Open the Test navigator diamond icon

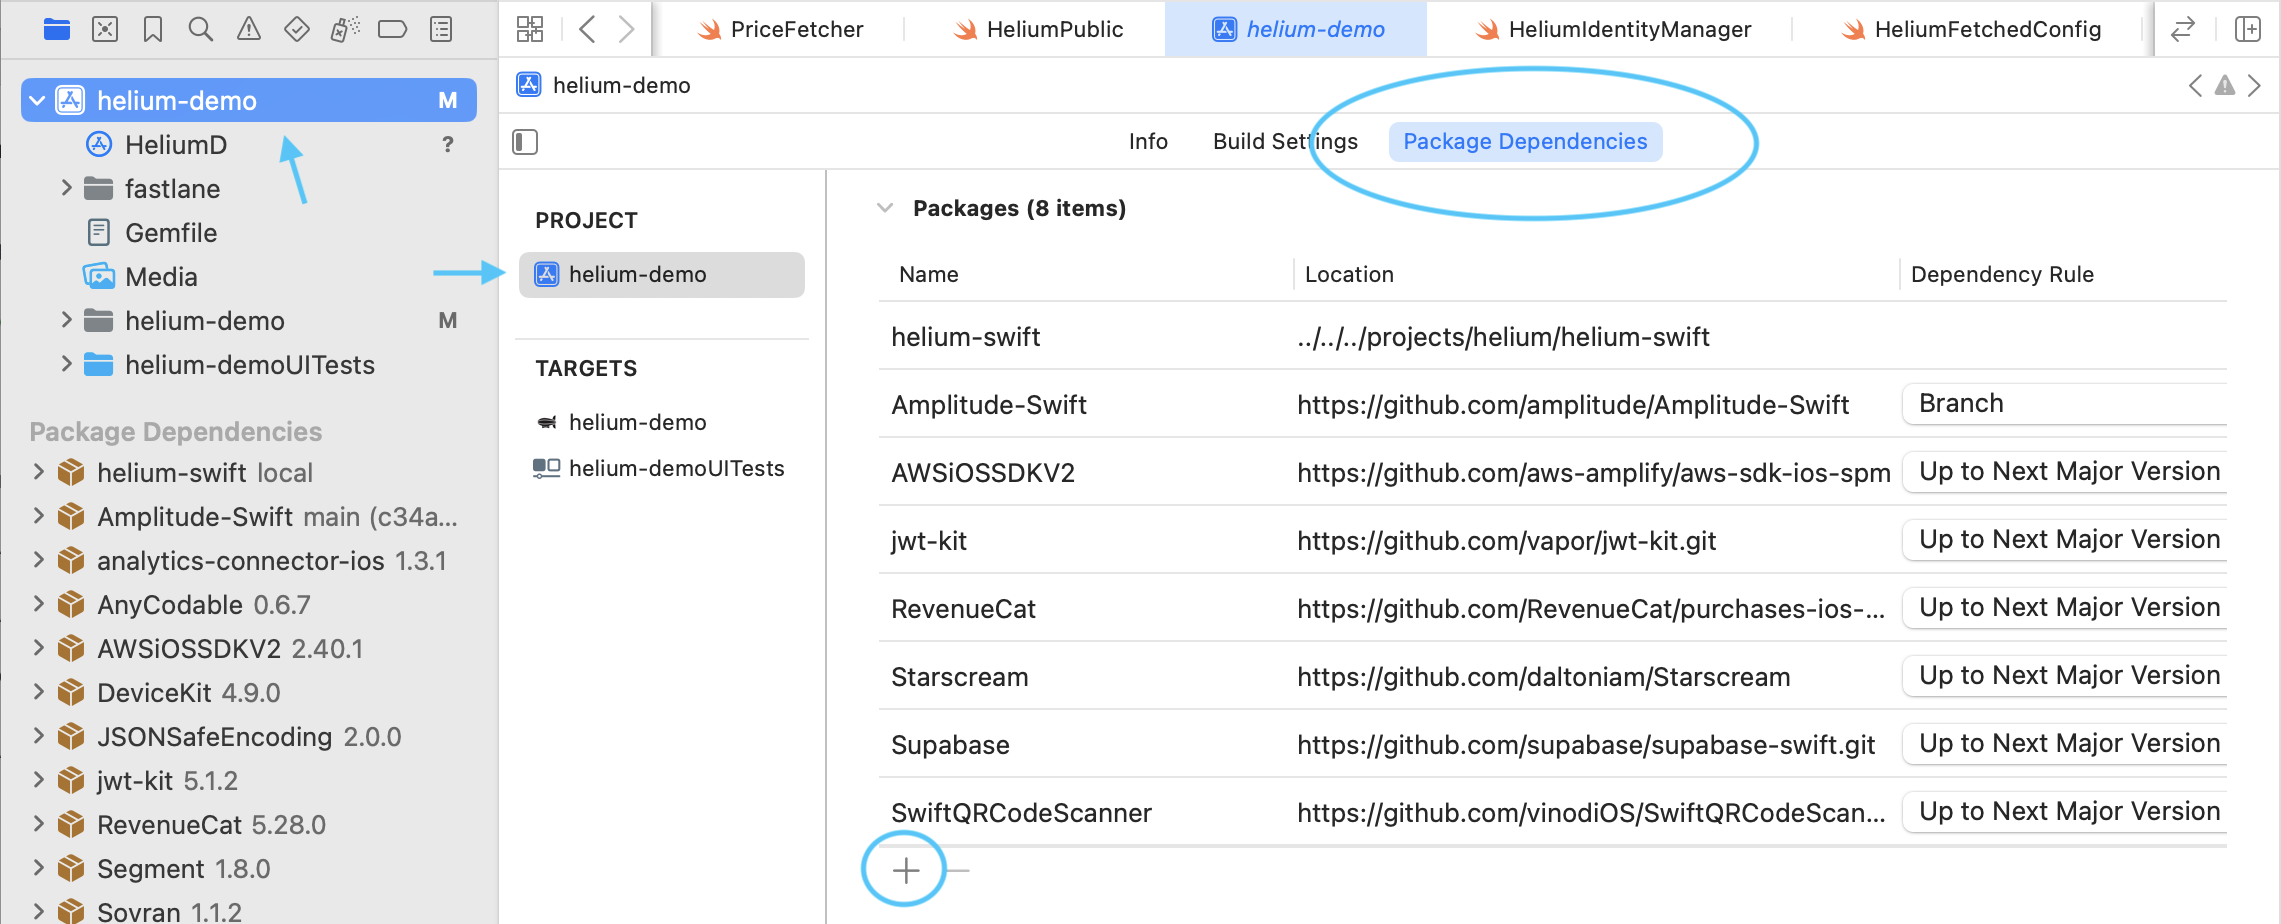pyautogui.click(x=297, y=29)
